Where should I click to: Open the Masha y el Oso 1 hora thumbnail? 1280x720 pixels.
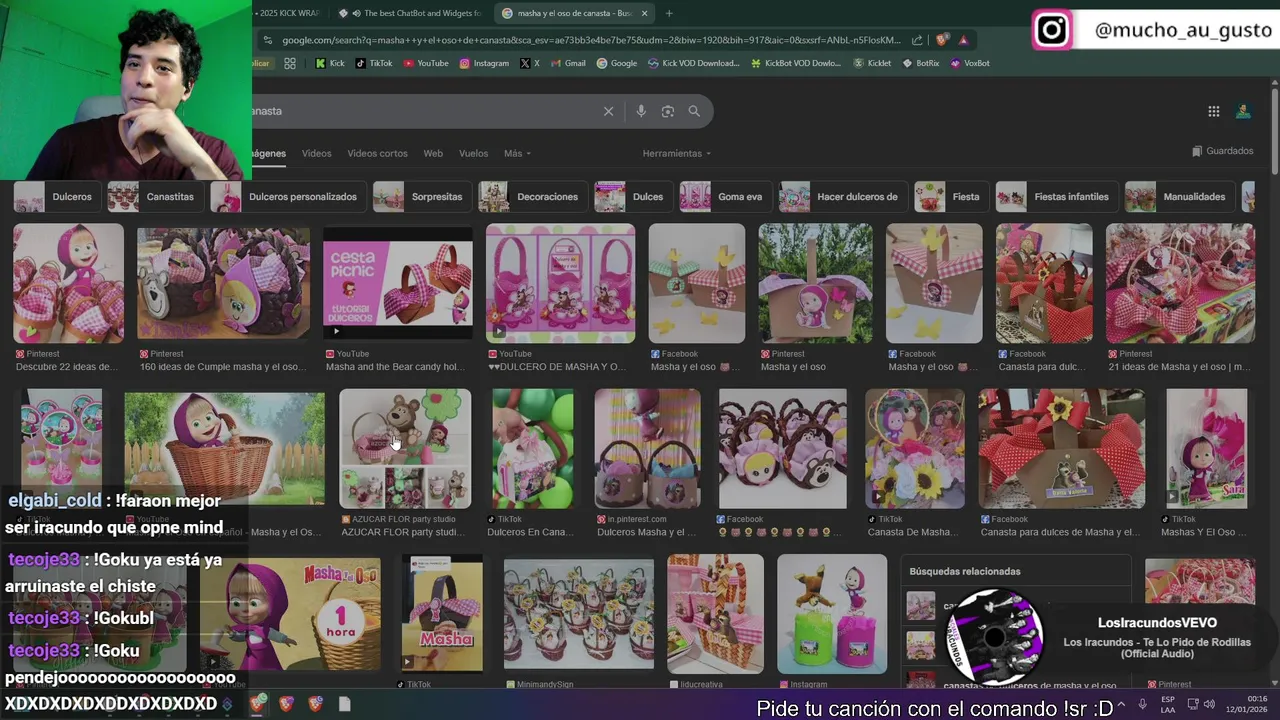290,613
